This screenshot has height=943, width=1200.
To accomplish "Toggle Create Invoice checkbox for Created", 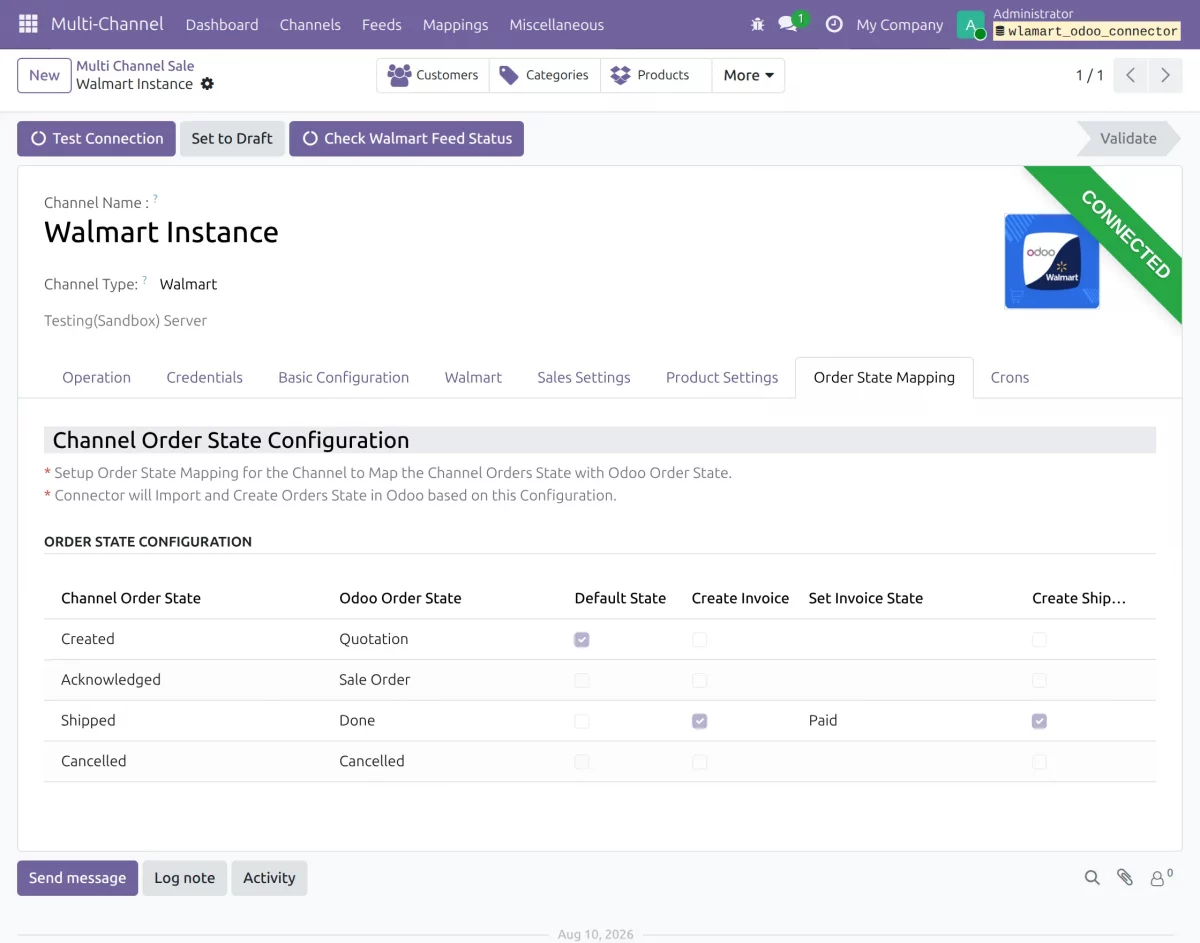I will click(x=699, y=640).
